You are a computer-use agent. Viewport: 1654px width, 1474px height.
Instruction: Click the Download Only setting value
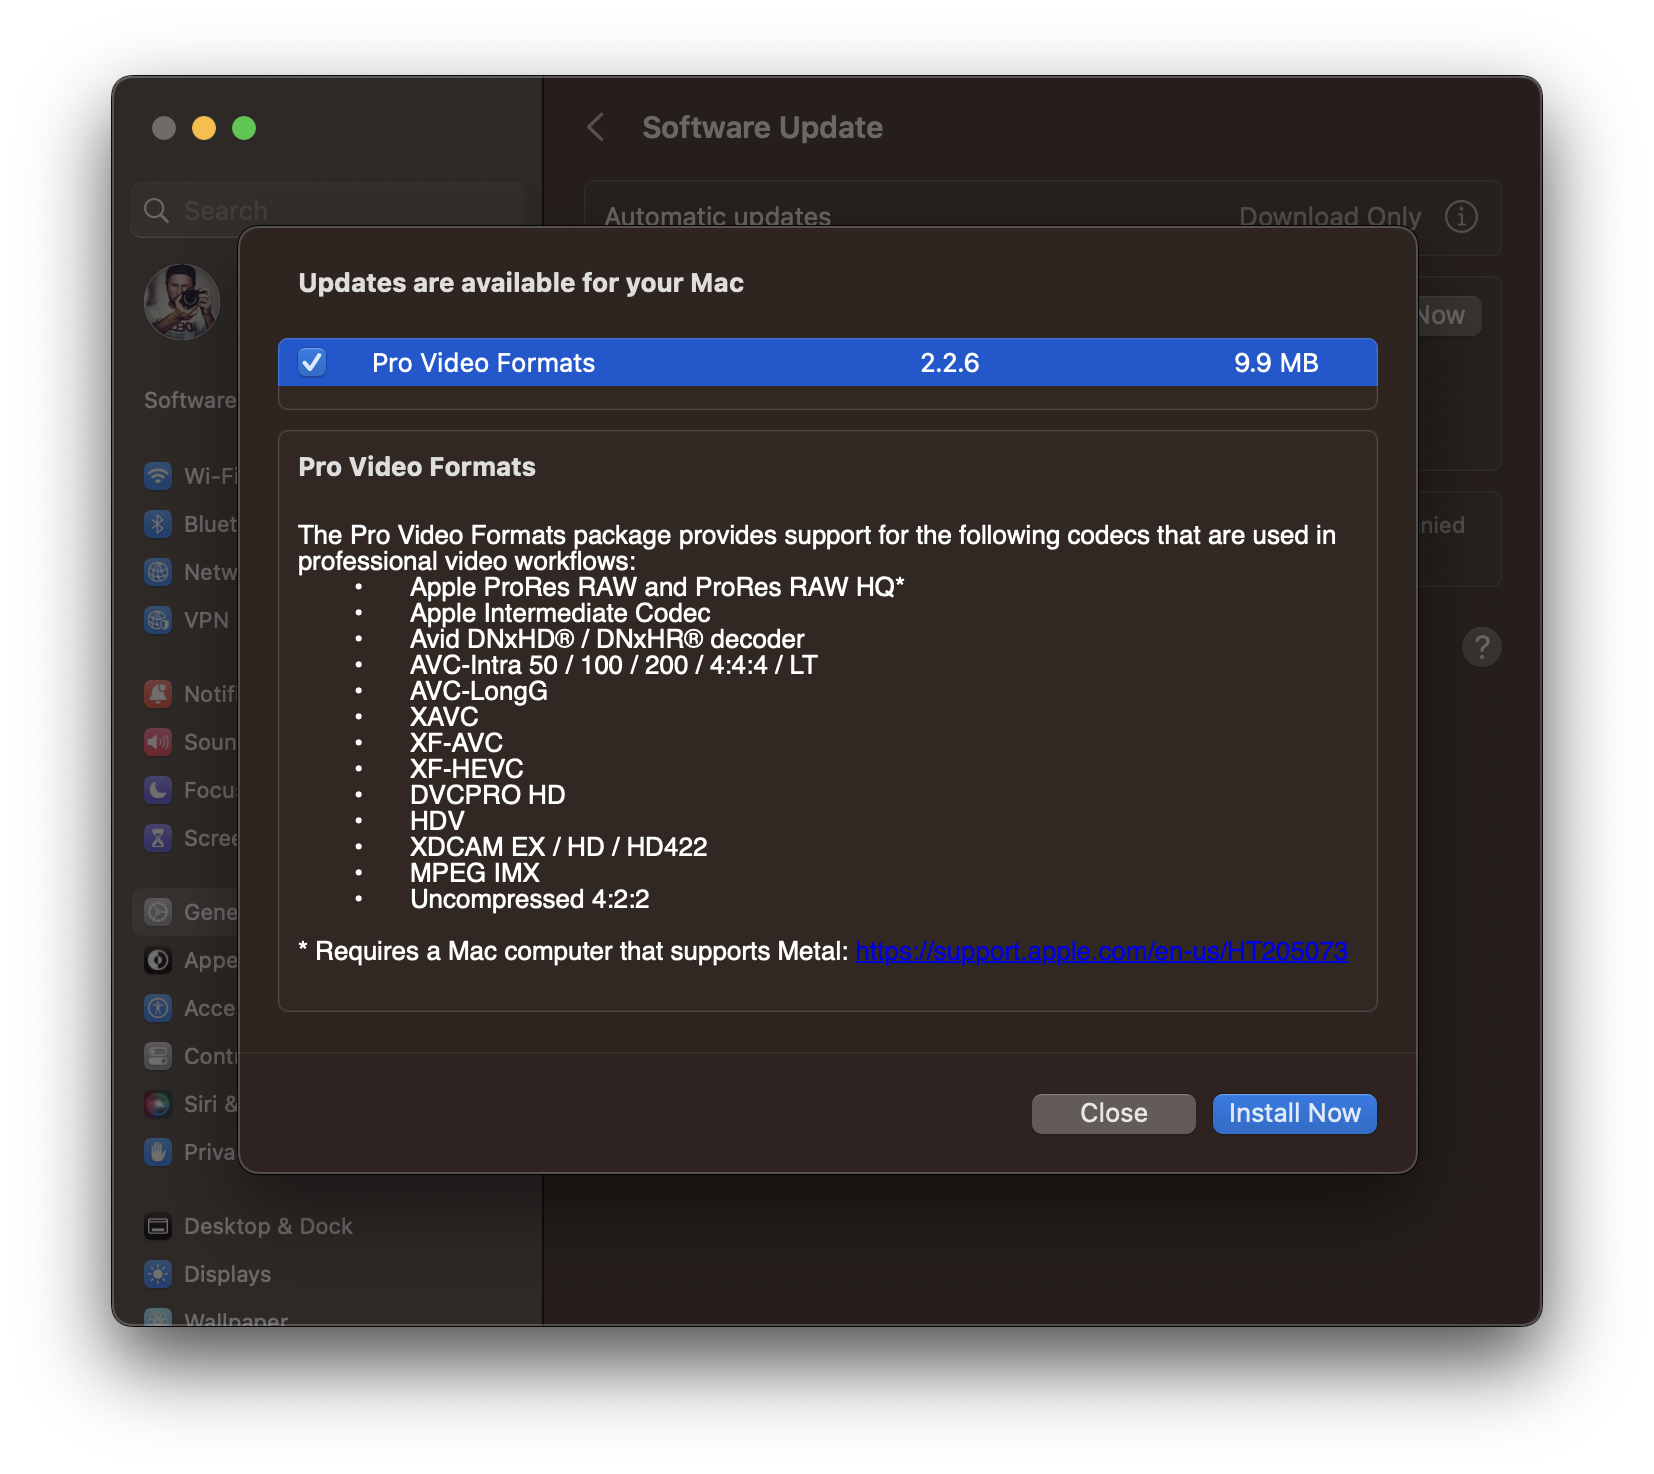point(1329,216)
